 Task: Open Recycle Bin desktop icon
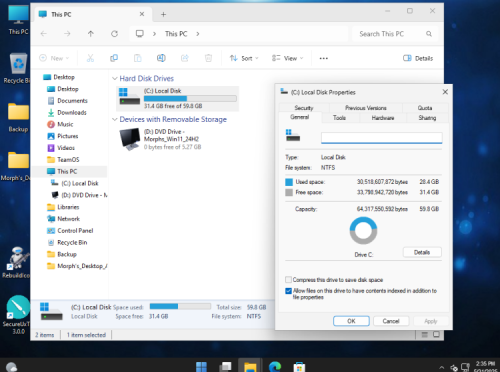[x=17, y=68]
